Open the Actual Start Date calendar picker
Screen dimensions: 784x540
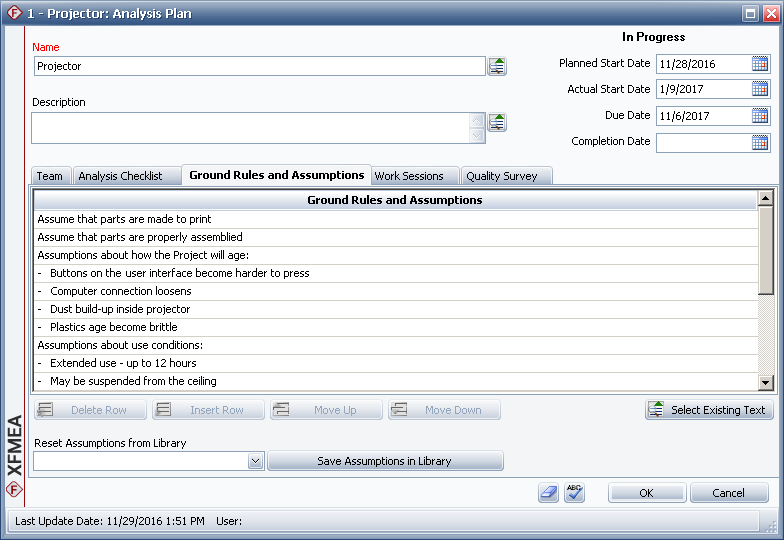click(x=760, y=89)
